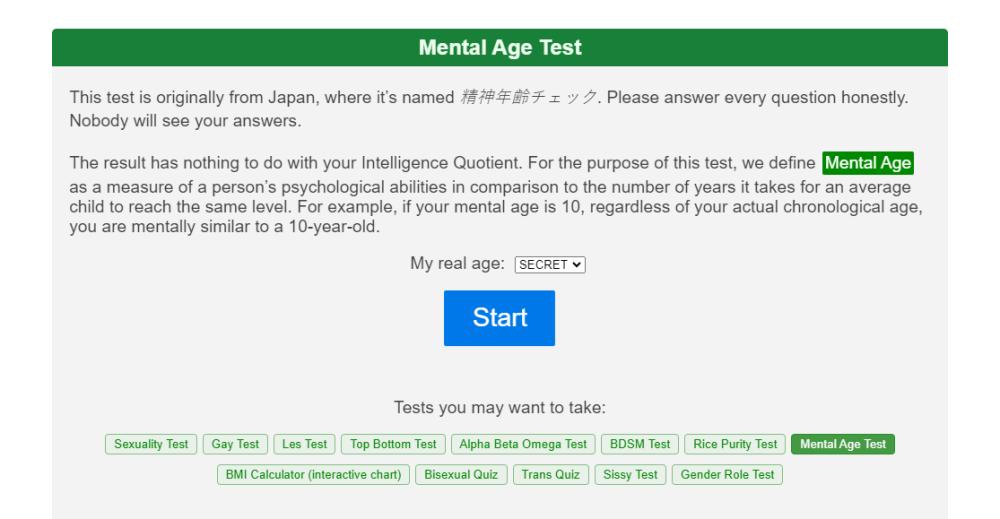Open the Gay Test link
This screenshot has width=1000, height=519.
click(235, 444)
